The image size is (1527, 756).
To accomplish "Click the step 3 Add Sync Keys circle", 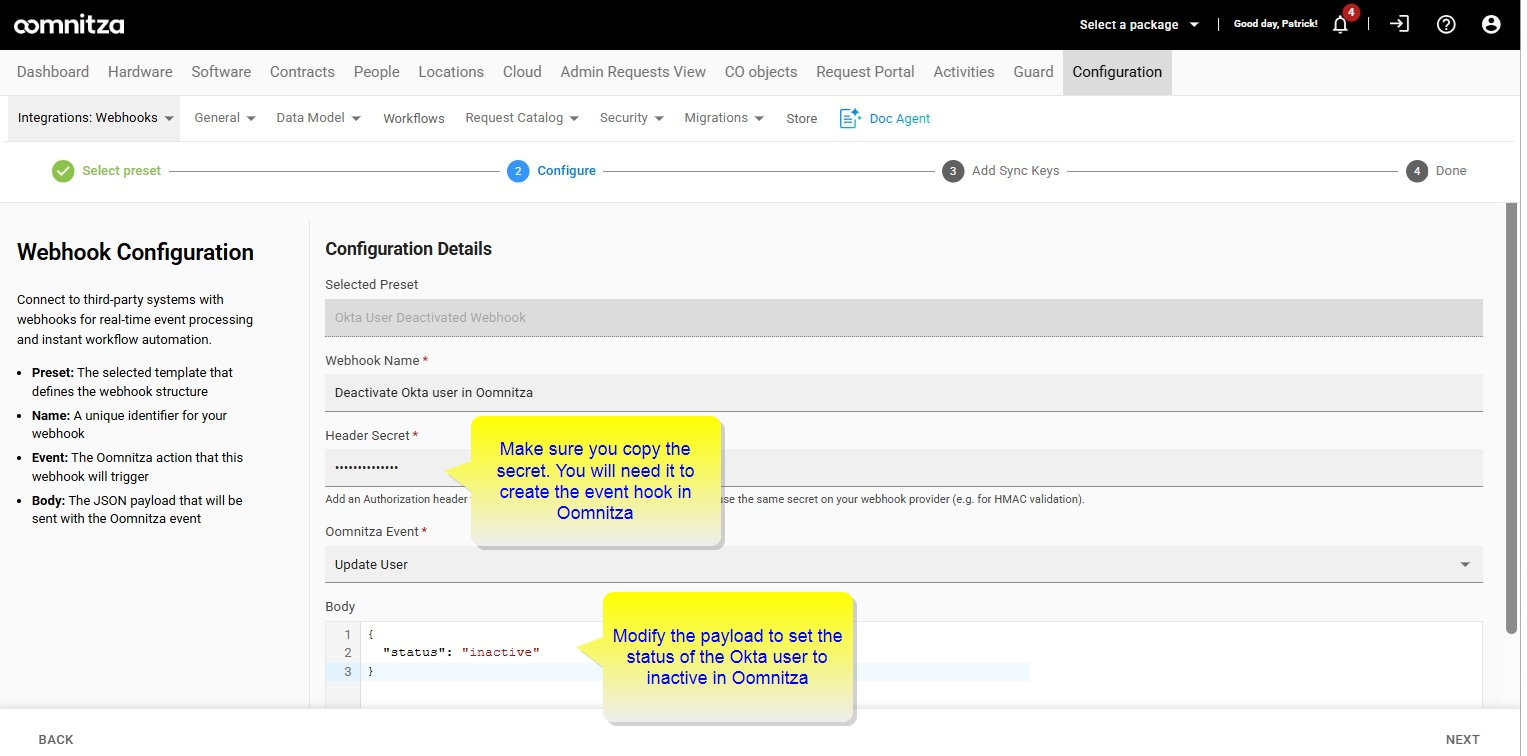I will (953, 171).
